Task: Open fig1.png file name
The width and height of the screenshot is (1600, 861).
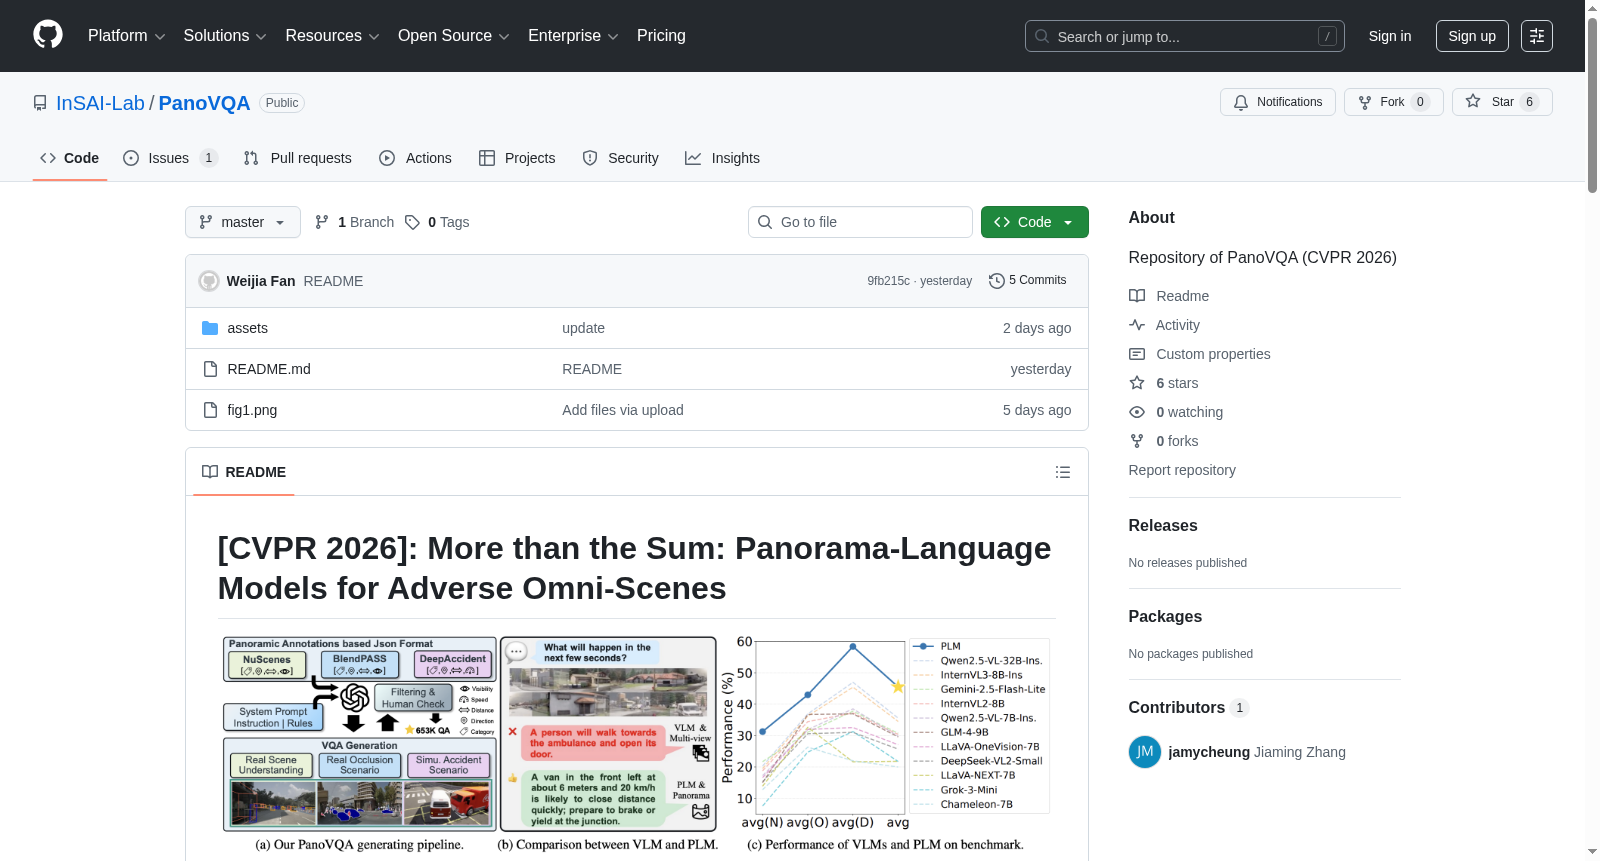Action: [x=252, y=410]
